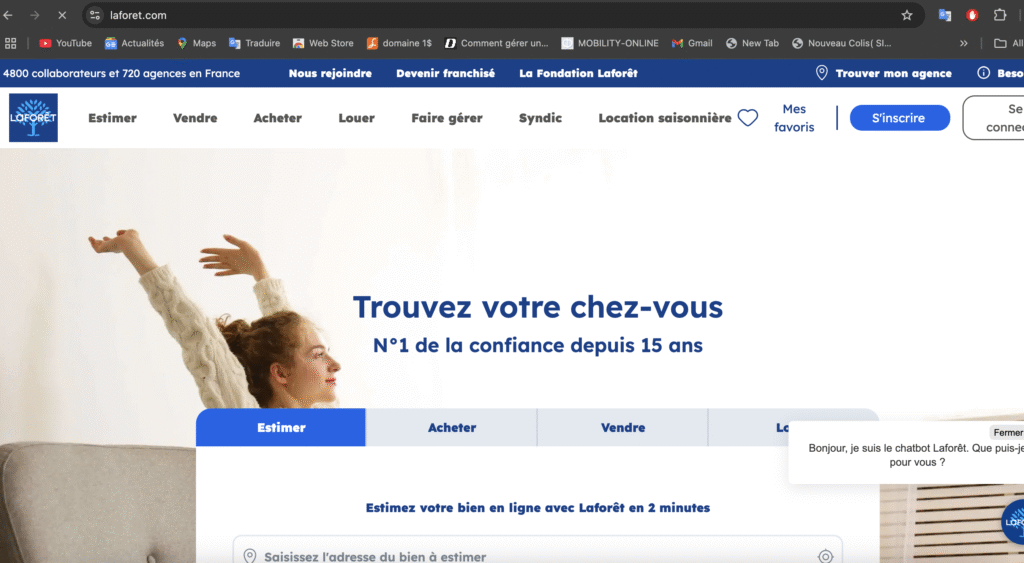
Task: Show more bookmarks with the chevron
Action: pyautogui.click(x=963, y=43)
